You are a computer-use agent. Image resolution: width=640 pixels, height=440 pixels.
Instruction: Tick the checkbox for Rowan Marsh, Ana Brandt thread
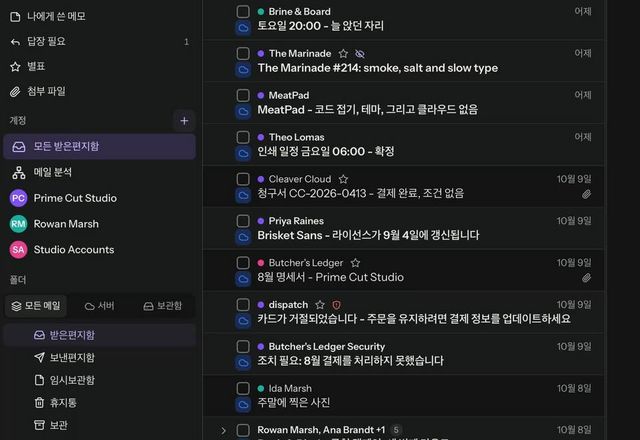(x=243, y=430)
